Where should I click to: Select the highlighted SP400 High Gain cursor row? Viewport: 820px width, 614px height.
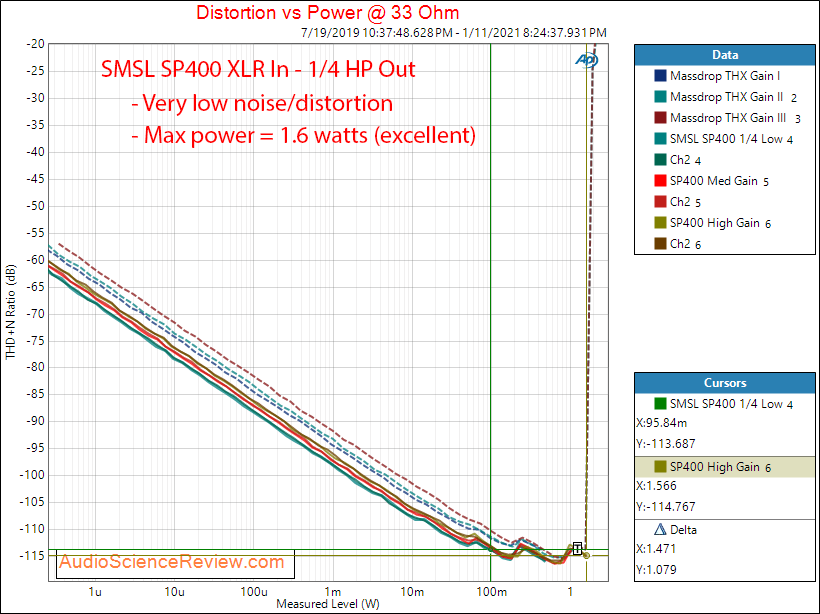click(x=725, y=467)
